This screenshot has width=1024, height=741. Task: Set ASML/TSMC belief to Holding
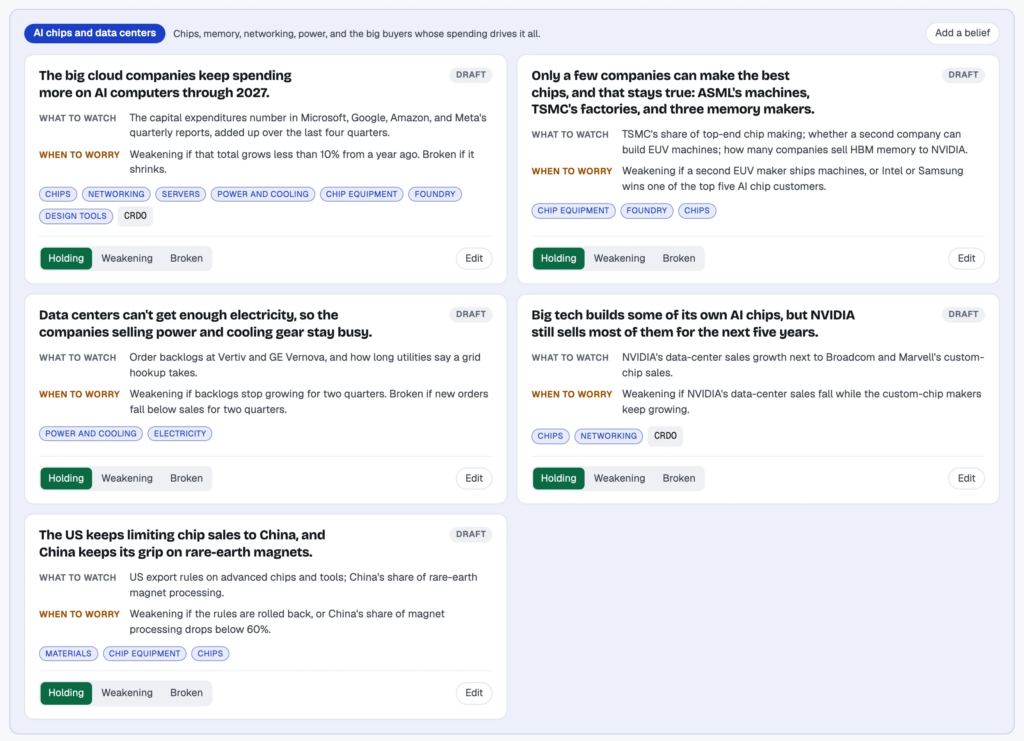558,259
